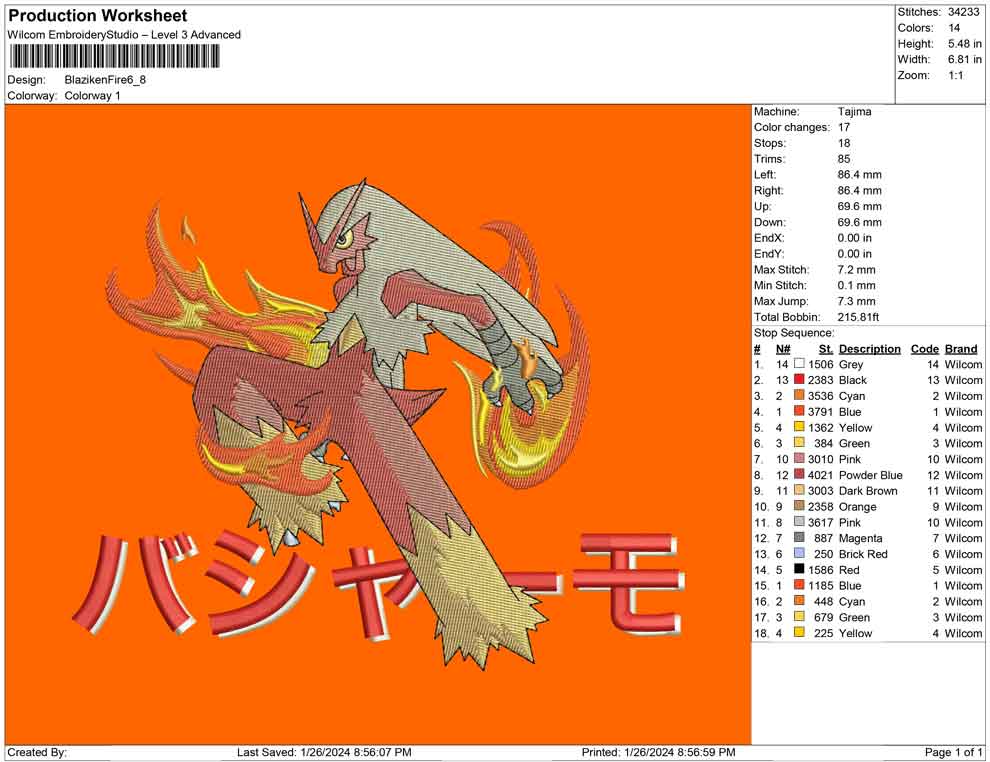
Task: Click the EndX value 0.00 in
Action: tap(854, 238)
